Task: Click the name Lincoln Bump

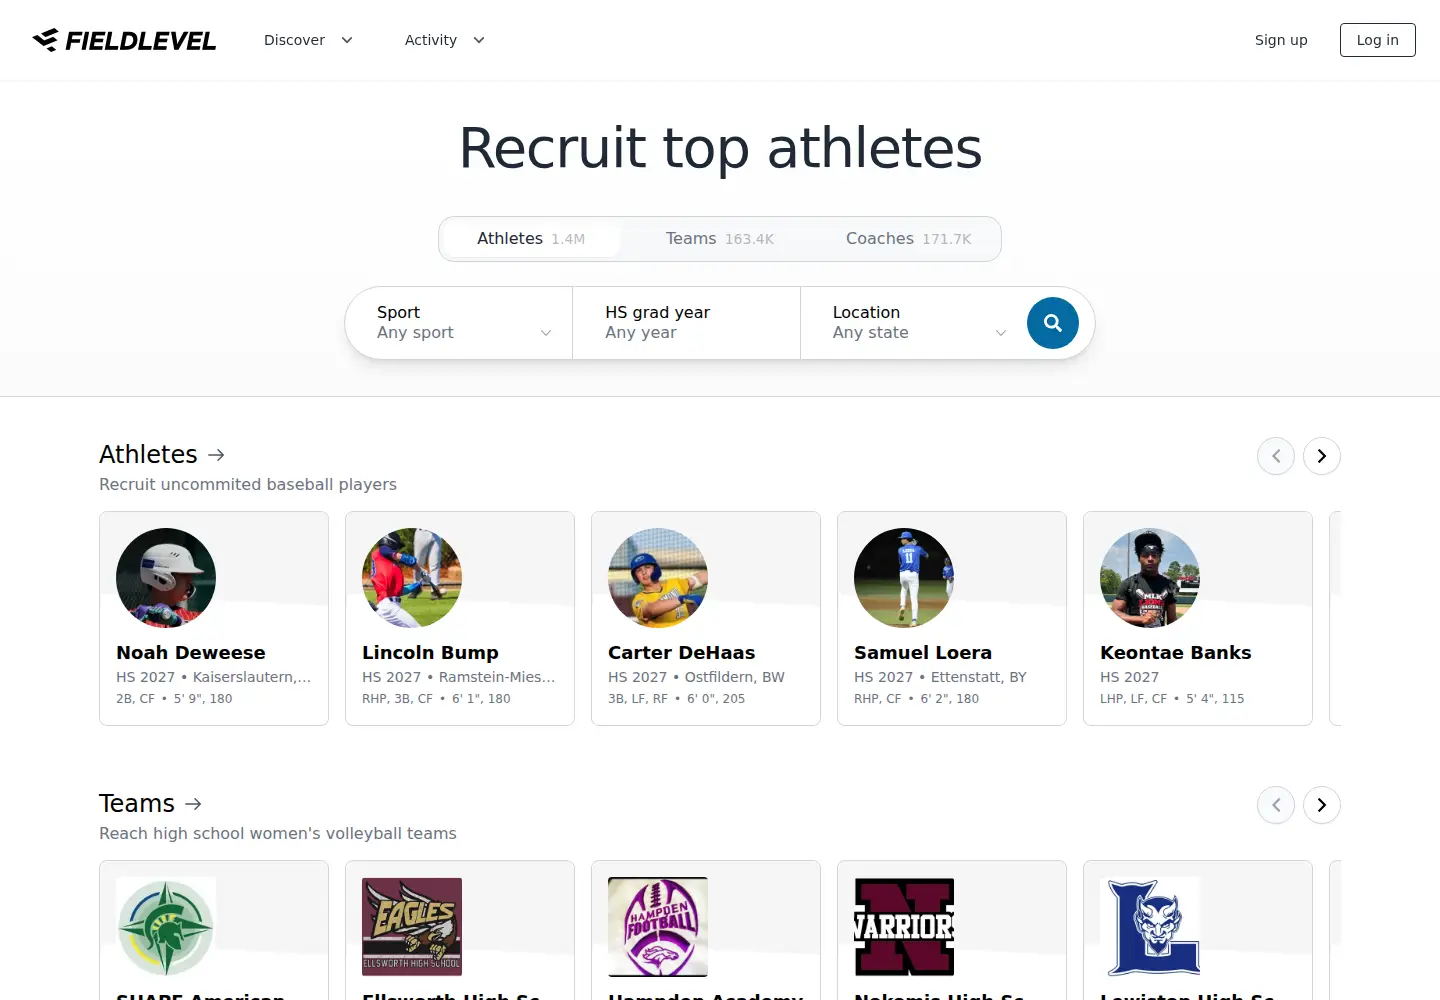Action: [430, 653]
